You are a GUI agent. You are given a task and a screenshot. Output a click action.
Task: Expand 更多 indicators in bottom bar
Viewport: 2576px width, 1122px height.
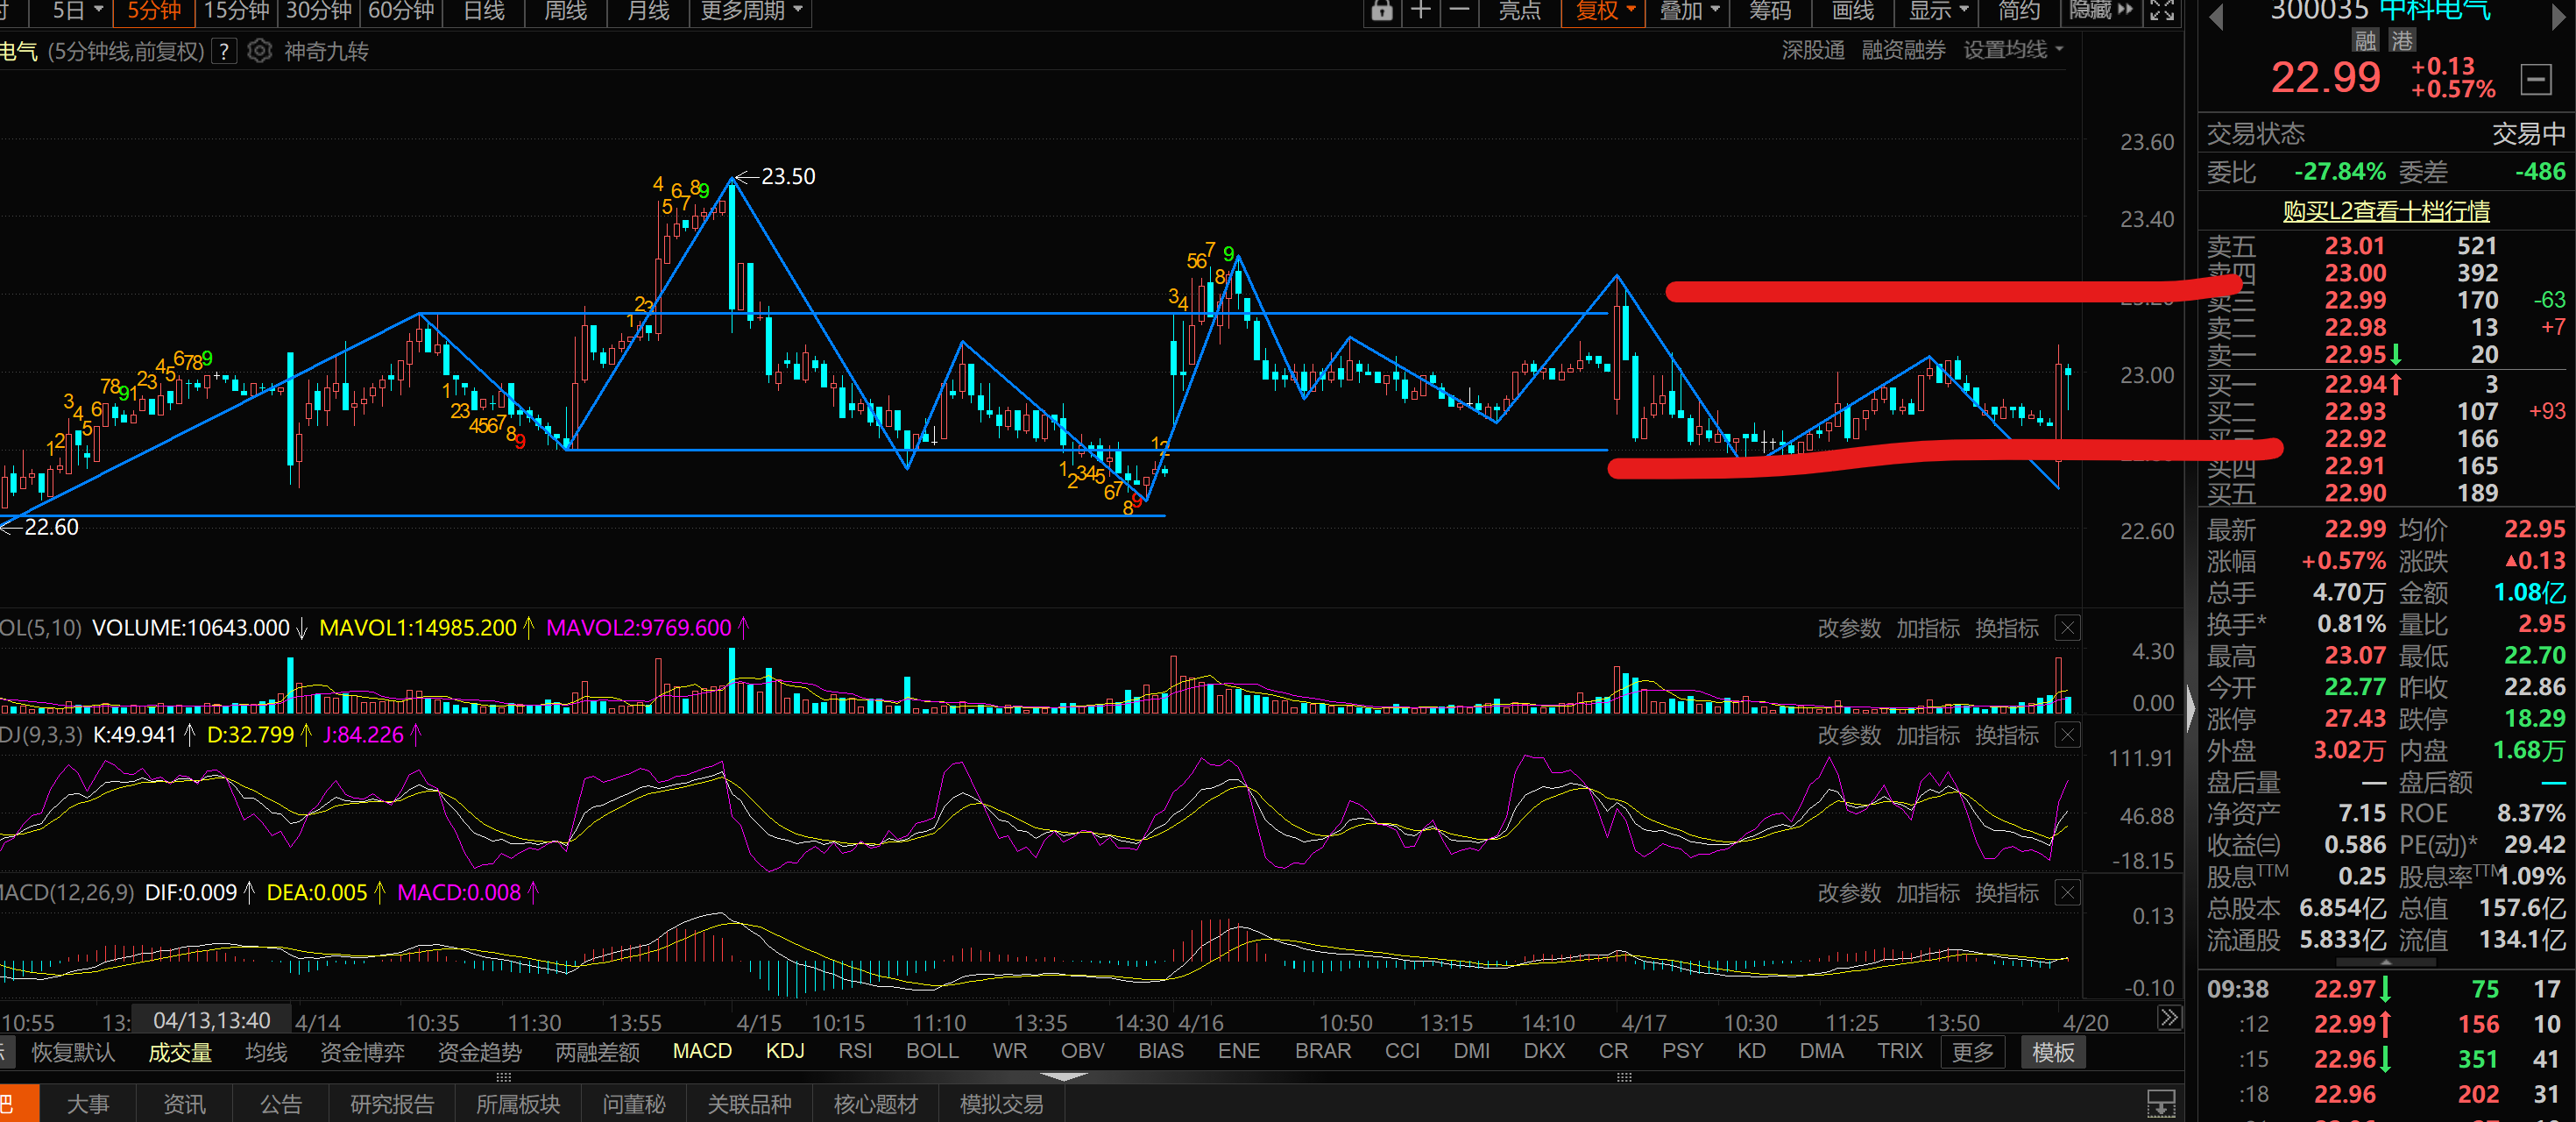[x=1972, y=1052]
